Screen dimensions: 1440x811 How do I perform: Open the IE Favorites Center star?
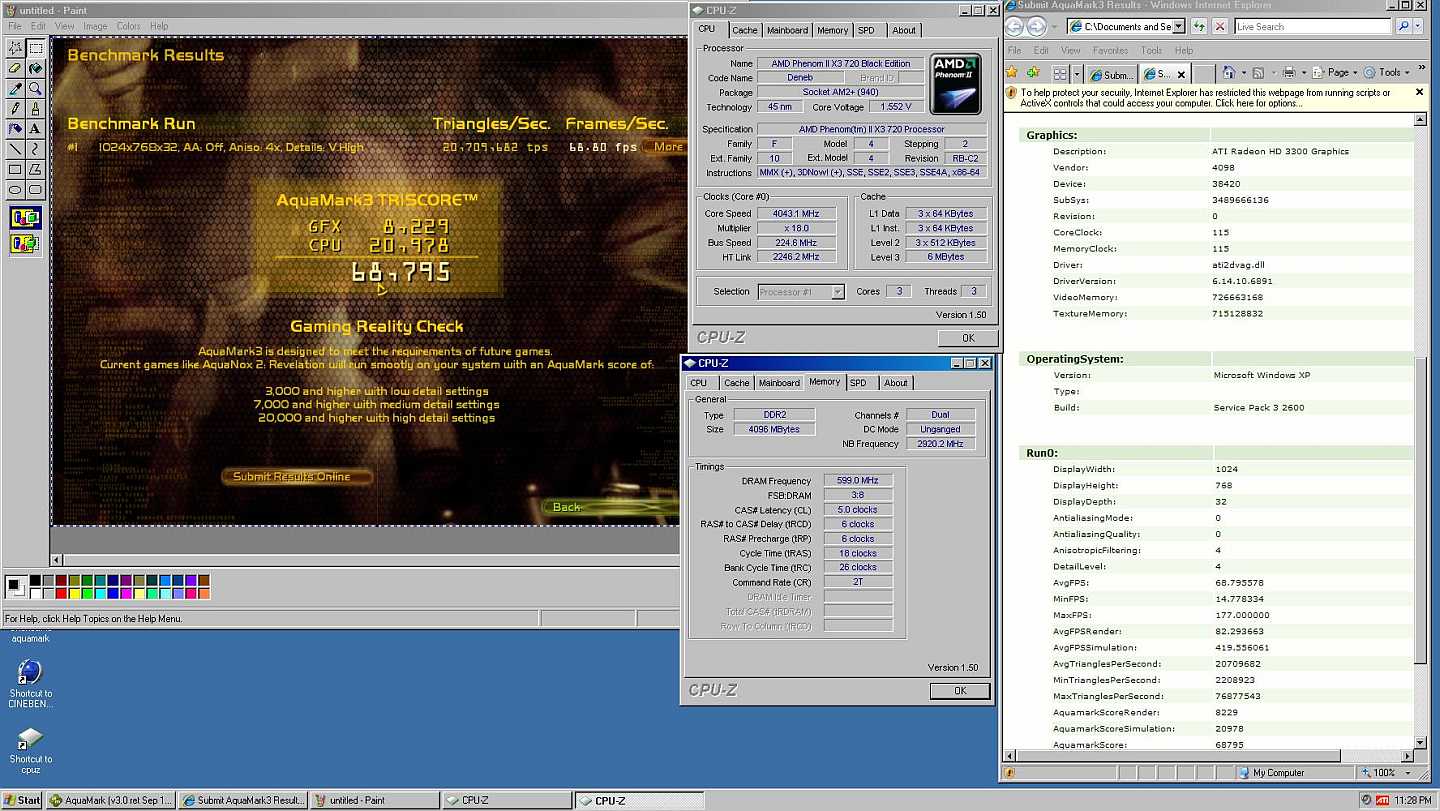pos(1011,73)
